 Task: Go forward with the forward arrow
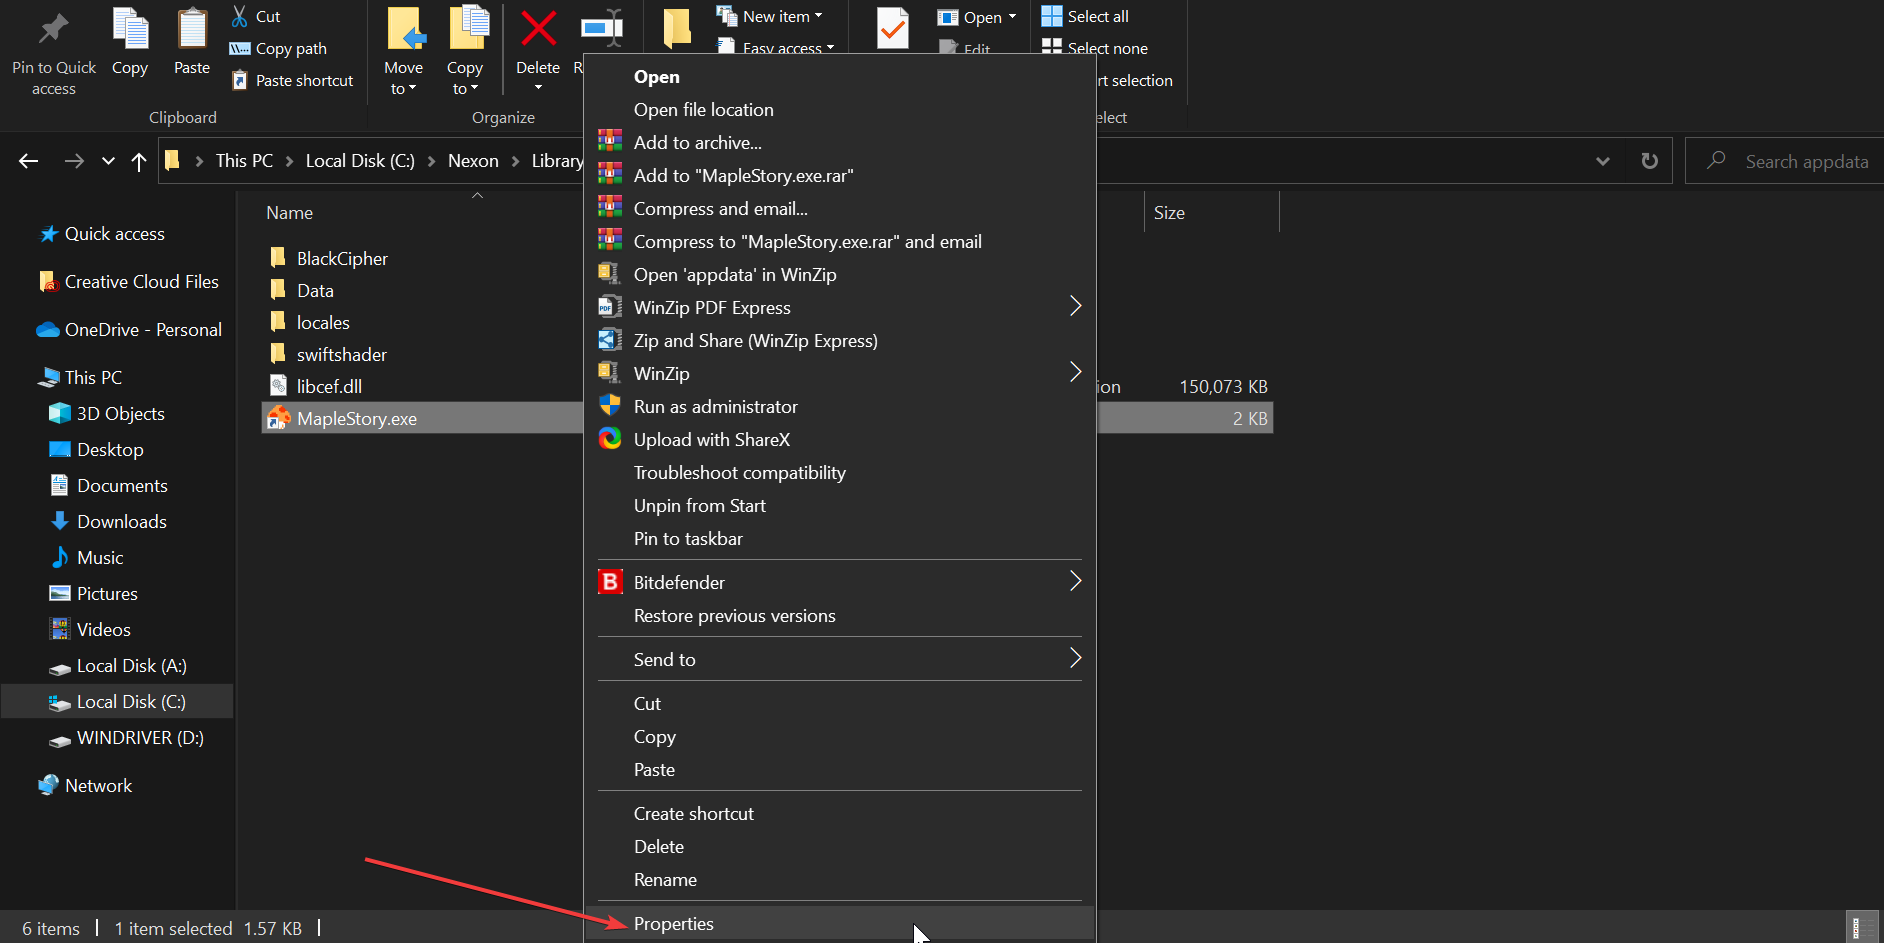click(x=74, y=161)
